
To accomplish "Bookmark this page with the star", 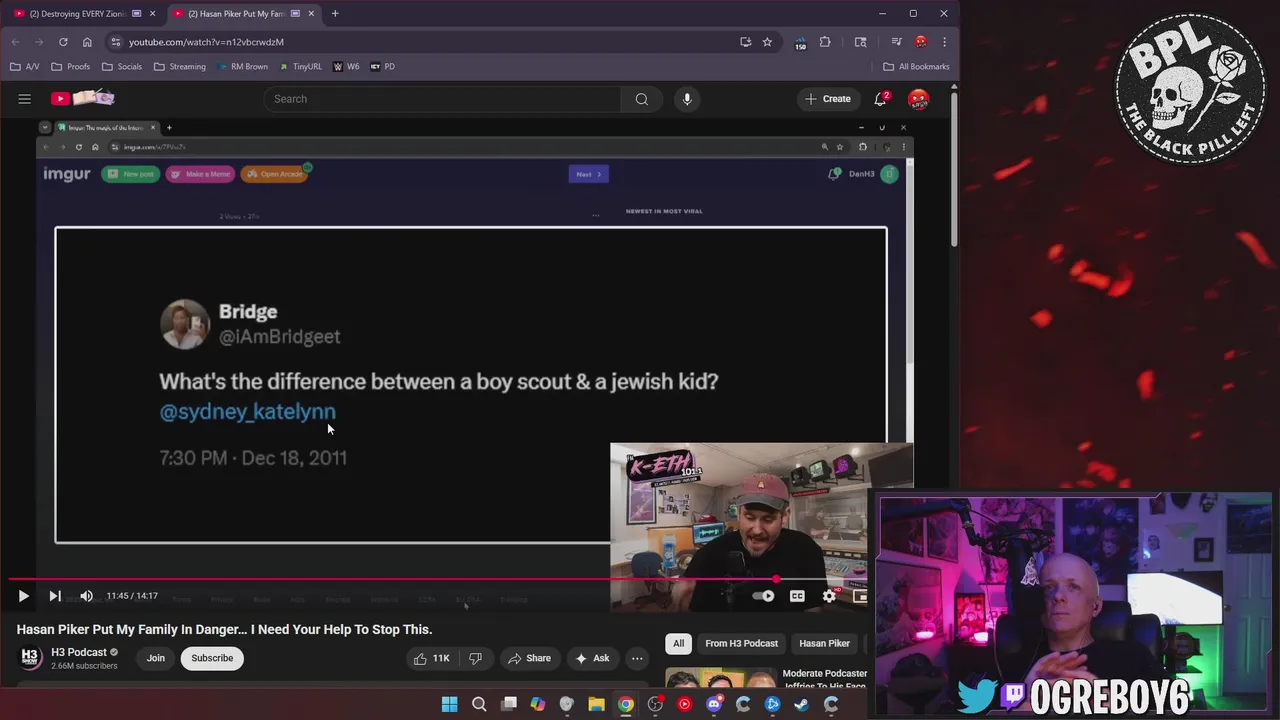I will click(x=767, y=42).
